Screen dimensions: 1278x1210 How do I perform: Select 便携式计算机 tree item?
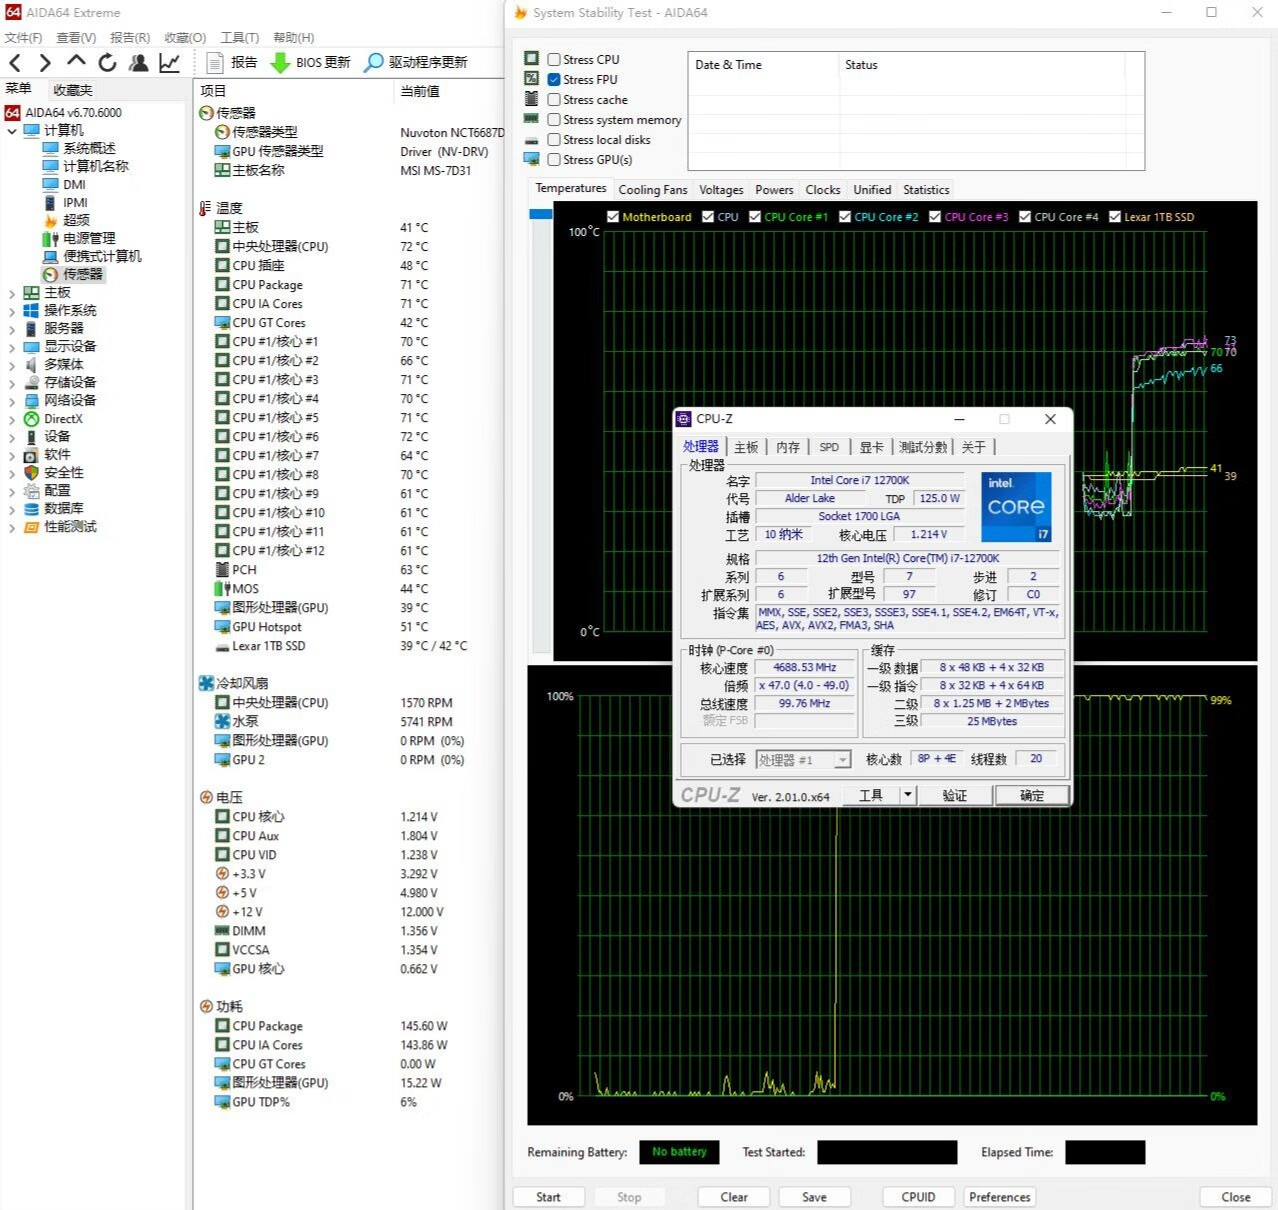(x=102, y=256)
